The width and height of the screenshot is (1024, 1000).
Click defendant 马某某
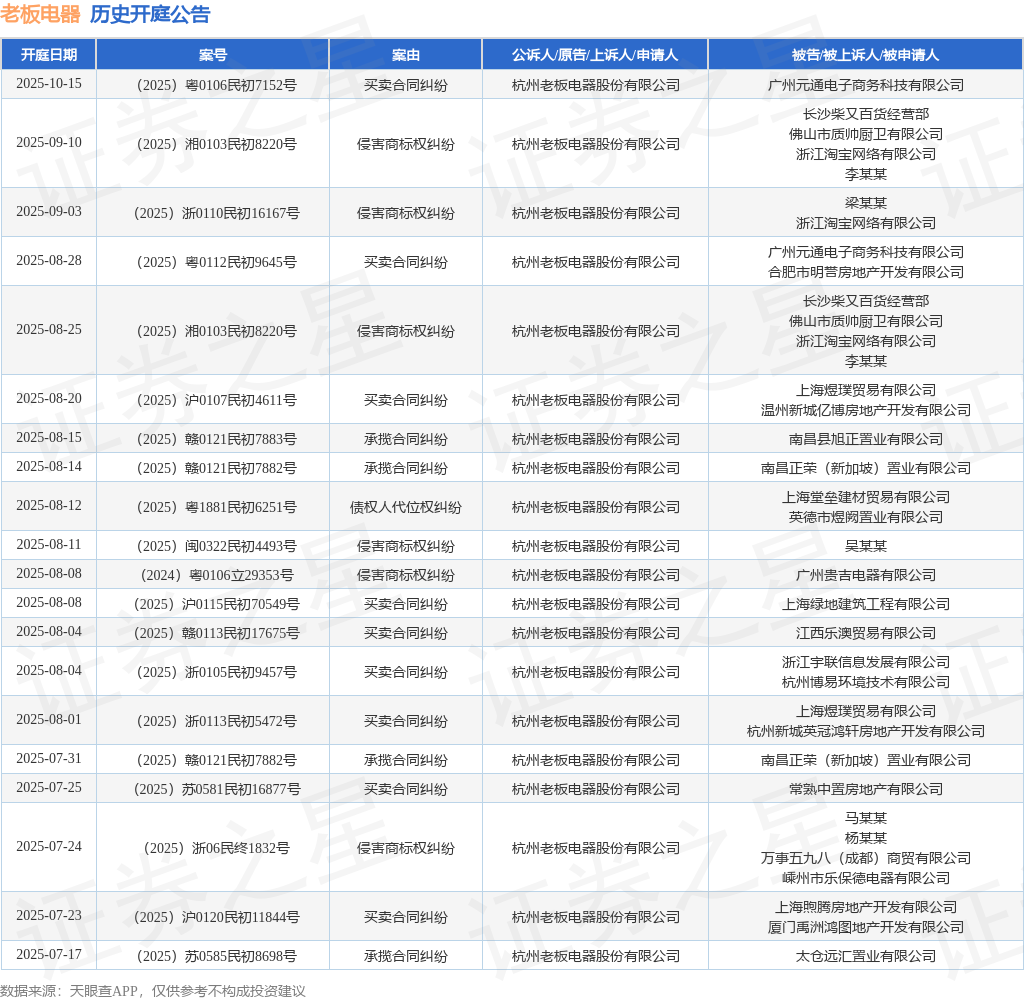coord(866,818)
